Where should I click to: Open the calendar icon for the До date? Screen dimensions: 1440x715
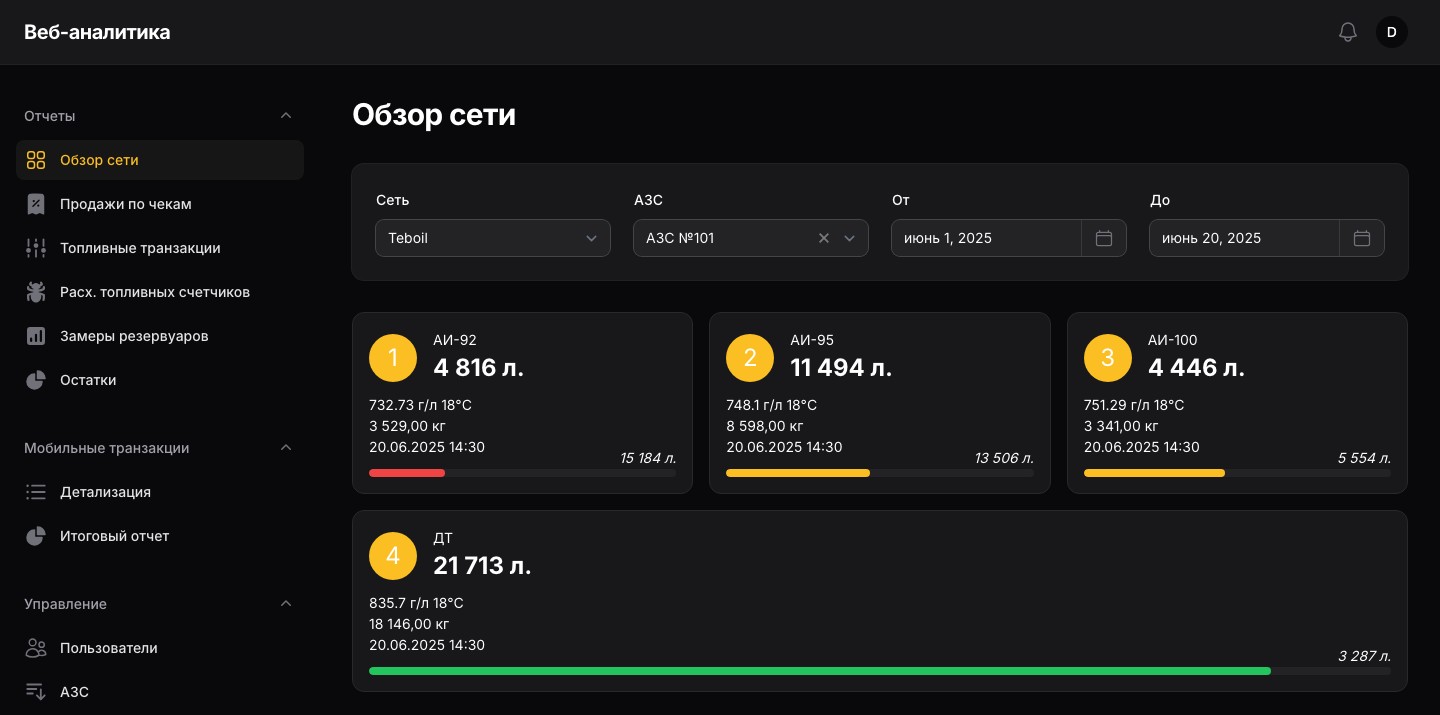[1362, 238]
